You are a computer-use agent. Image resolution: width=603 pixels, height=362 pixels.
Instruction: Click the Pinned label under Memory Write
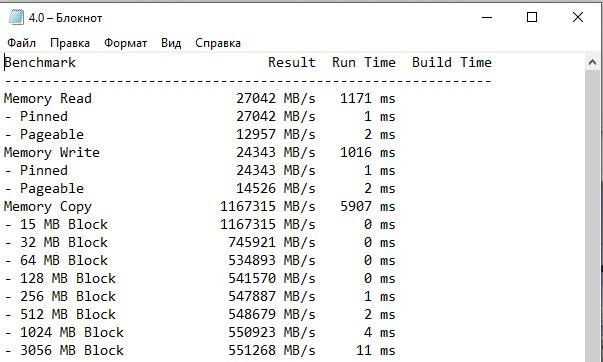tap(44, 170)
